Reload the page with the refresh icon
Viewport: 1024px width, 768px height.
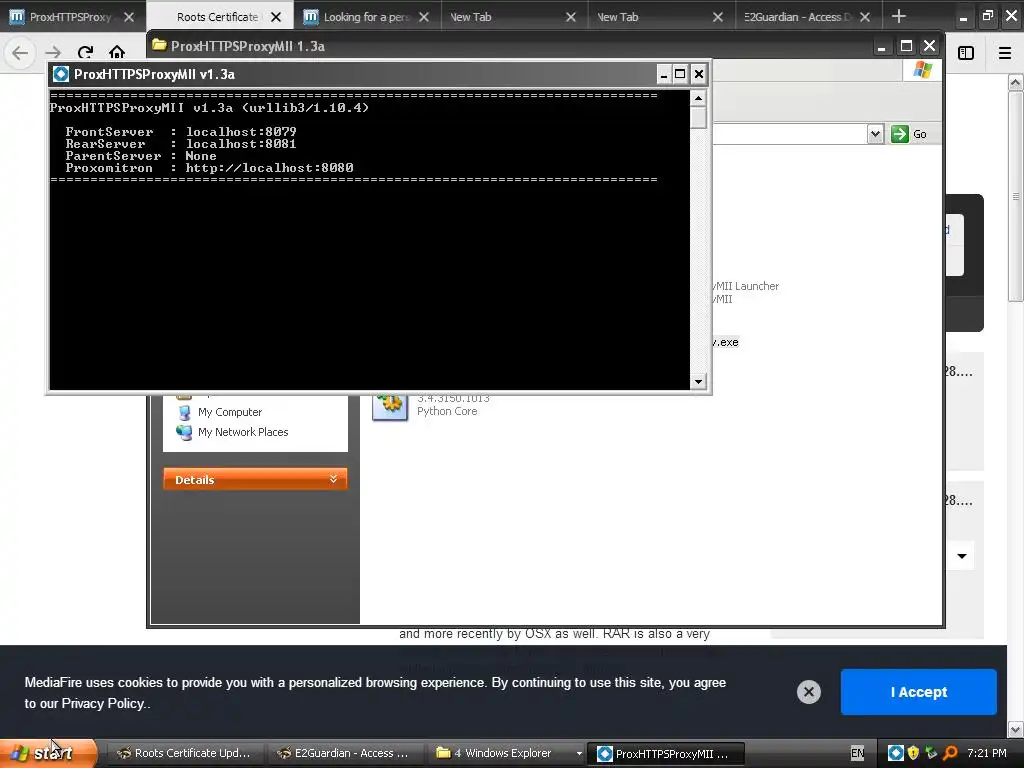point(85,53)
